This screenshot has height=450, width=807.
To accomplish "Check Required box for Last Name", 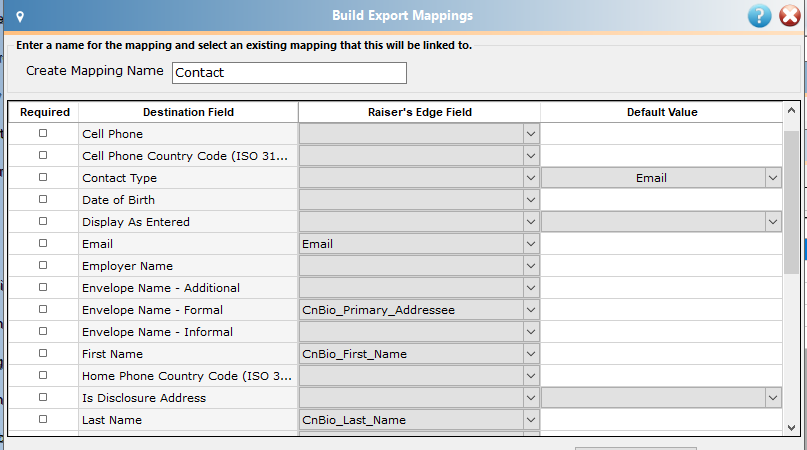I will (x=43, y=419).
